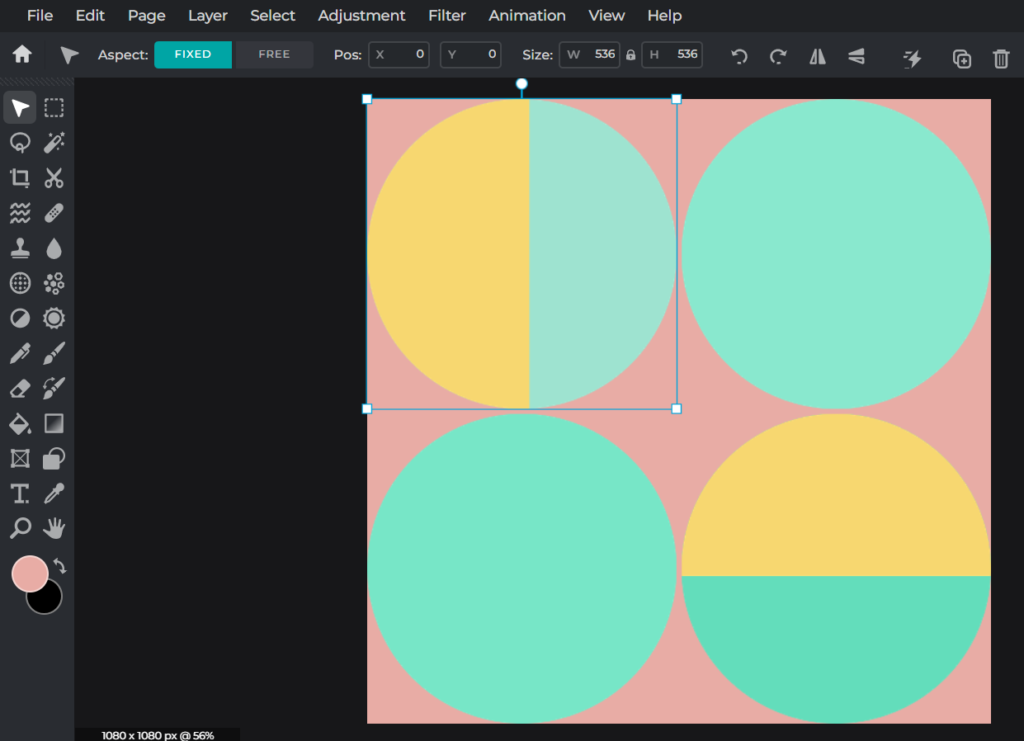Select the Heal tool bandage icon
This screenshot has width=1024, height=741.
click(x=53, y=212)
